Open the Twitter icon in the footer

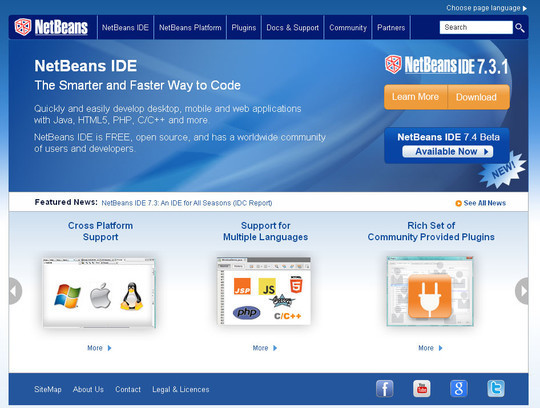[496, 389]
